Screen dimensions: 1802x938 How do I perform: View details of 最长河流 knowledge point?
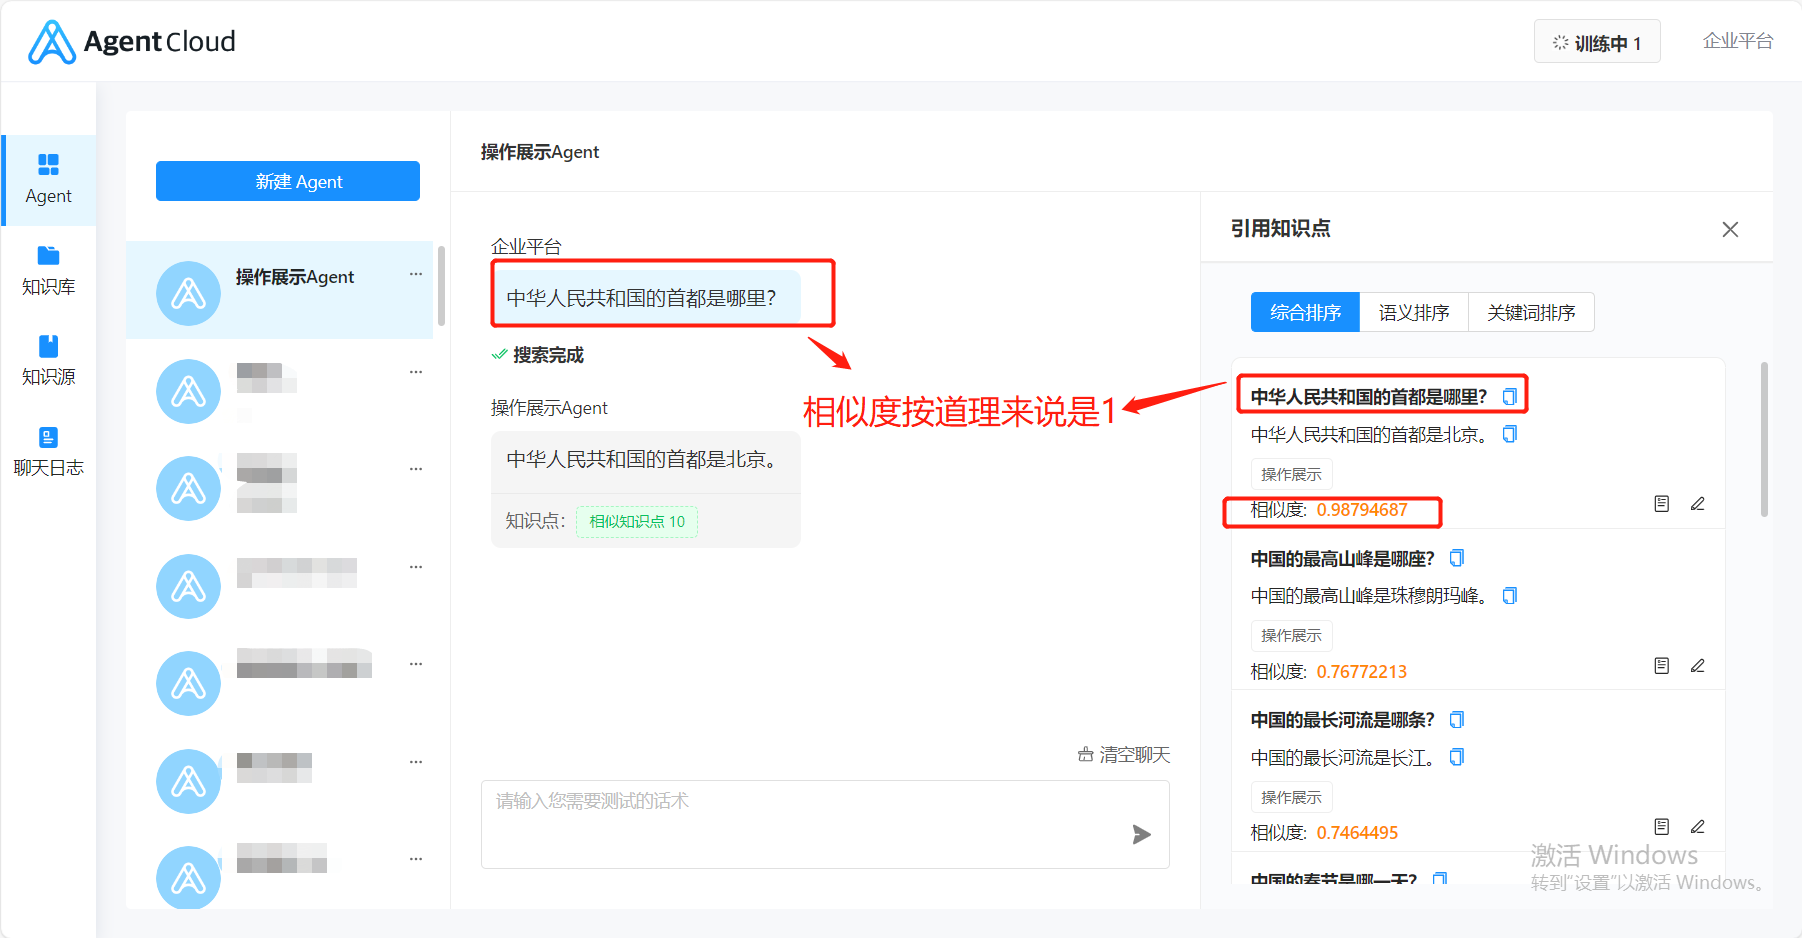[1662, 827]
